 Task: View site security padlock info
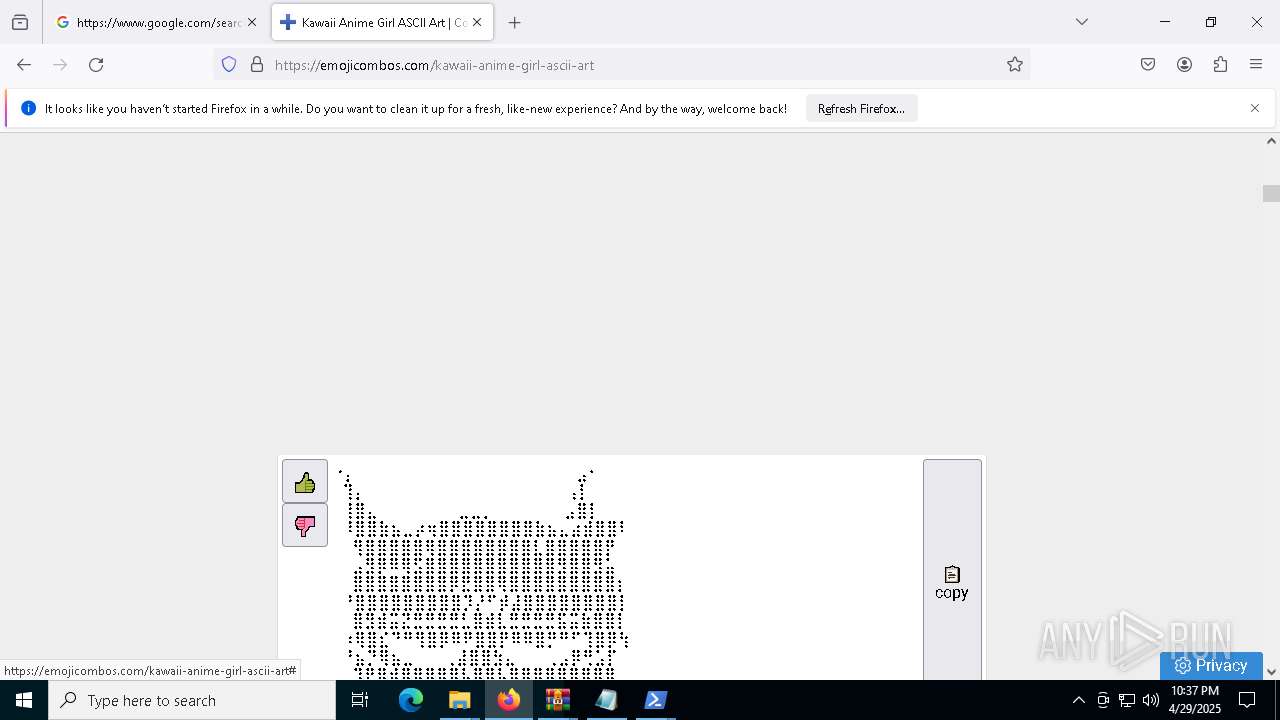click(257, 65)
